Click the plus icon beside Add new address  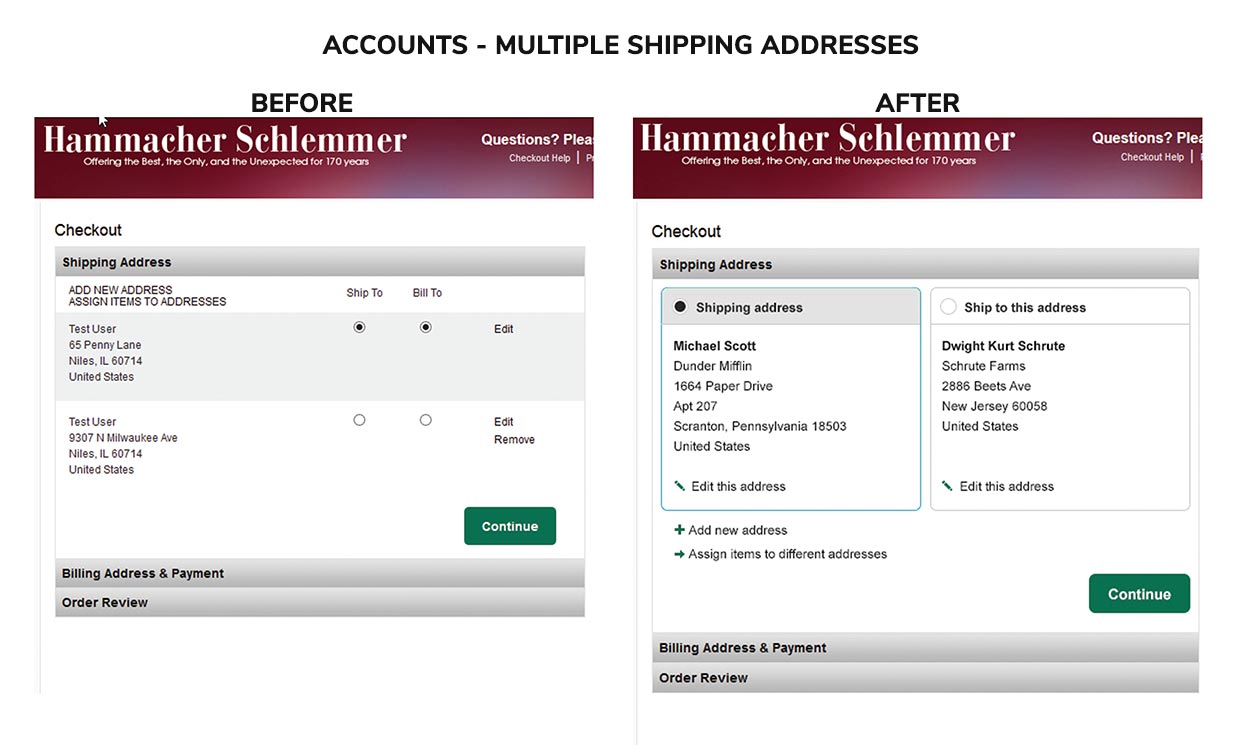pos(680,530)
